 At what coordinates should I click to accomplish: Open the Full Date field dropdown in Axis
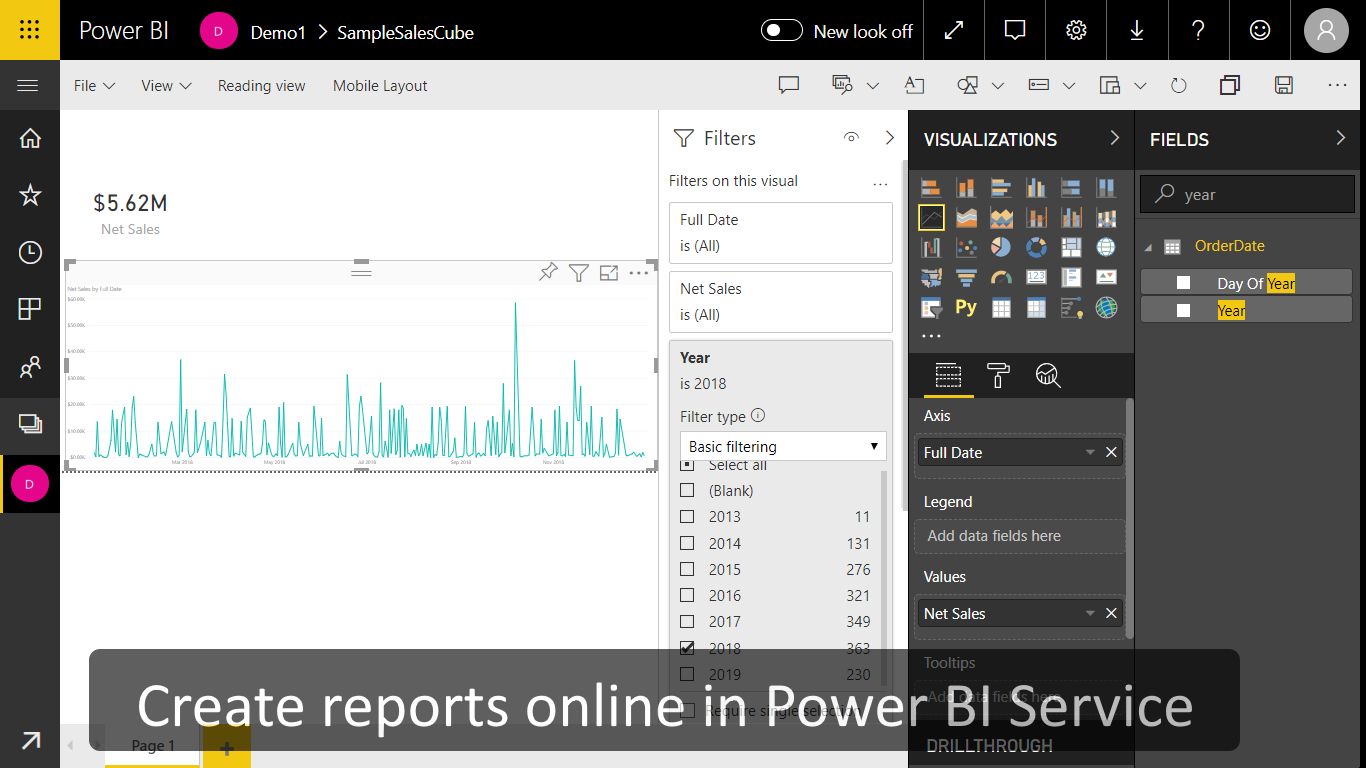coord(1091,452)
